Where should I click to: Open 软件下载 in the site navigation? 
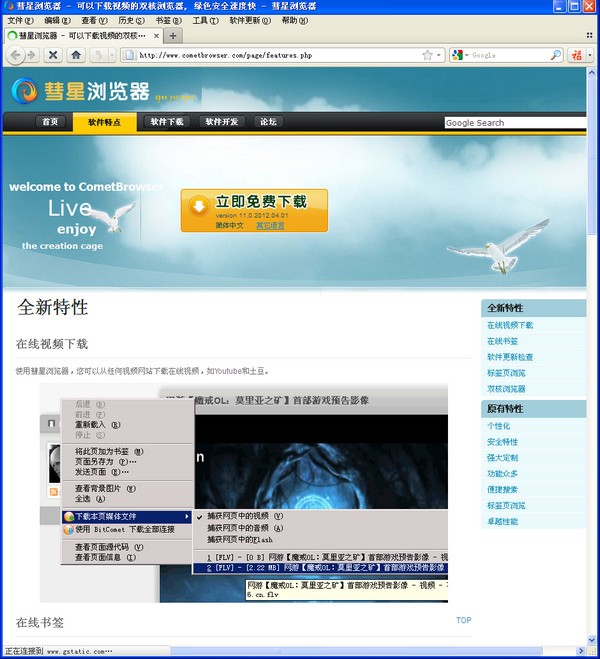[167, 121]
